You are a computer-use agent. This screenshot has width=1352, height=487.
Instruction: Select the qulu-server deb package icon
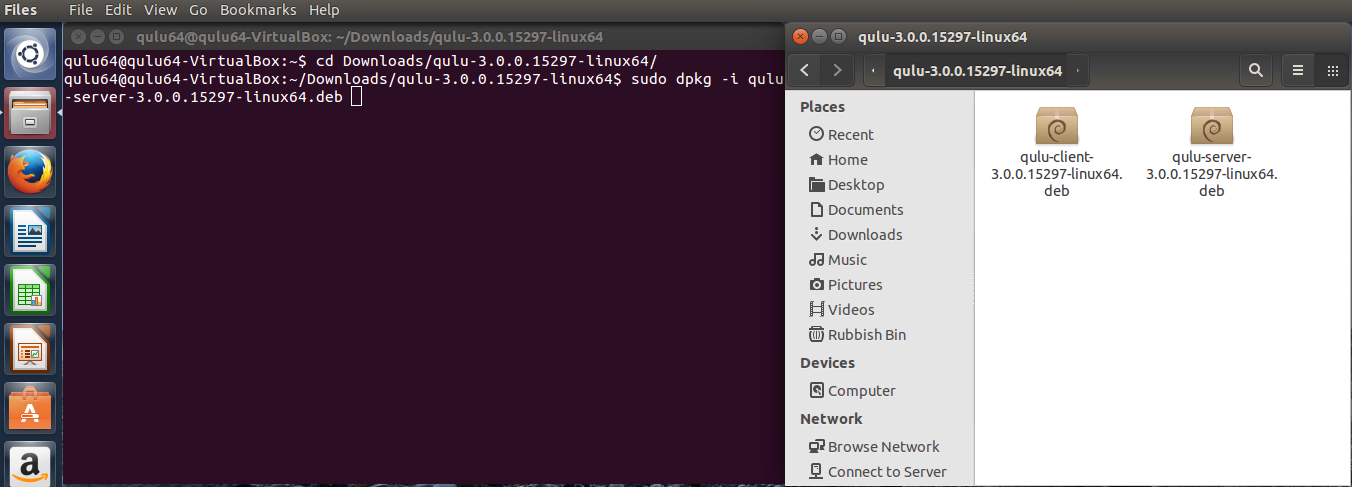pos(1211,127)
